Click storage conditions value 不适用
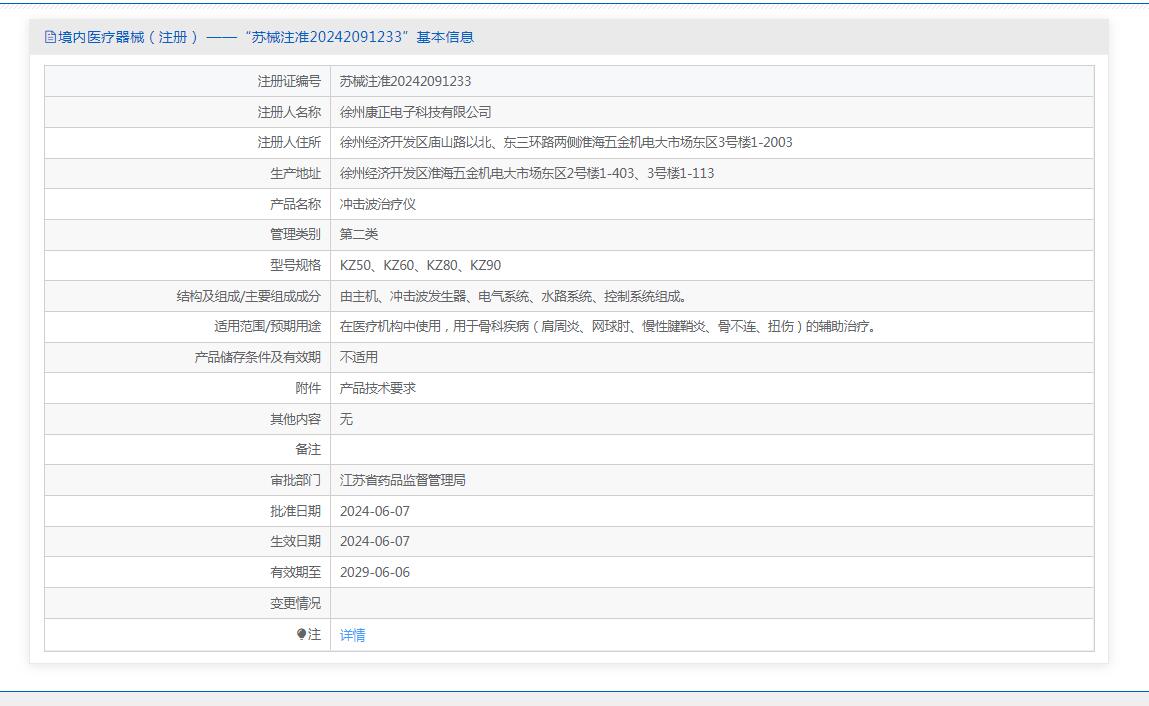The height and width of the screenshot is (706, 1149). tap(359, 357)
